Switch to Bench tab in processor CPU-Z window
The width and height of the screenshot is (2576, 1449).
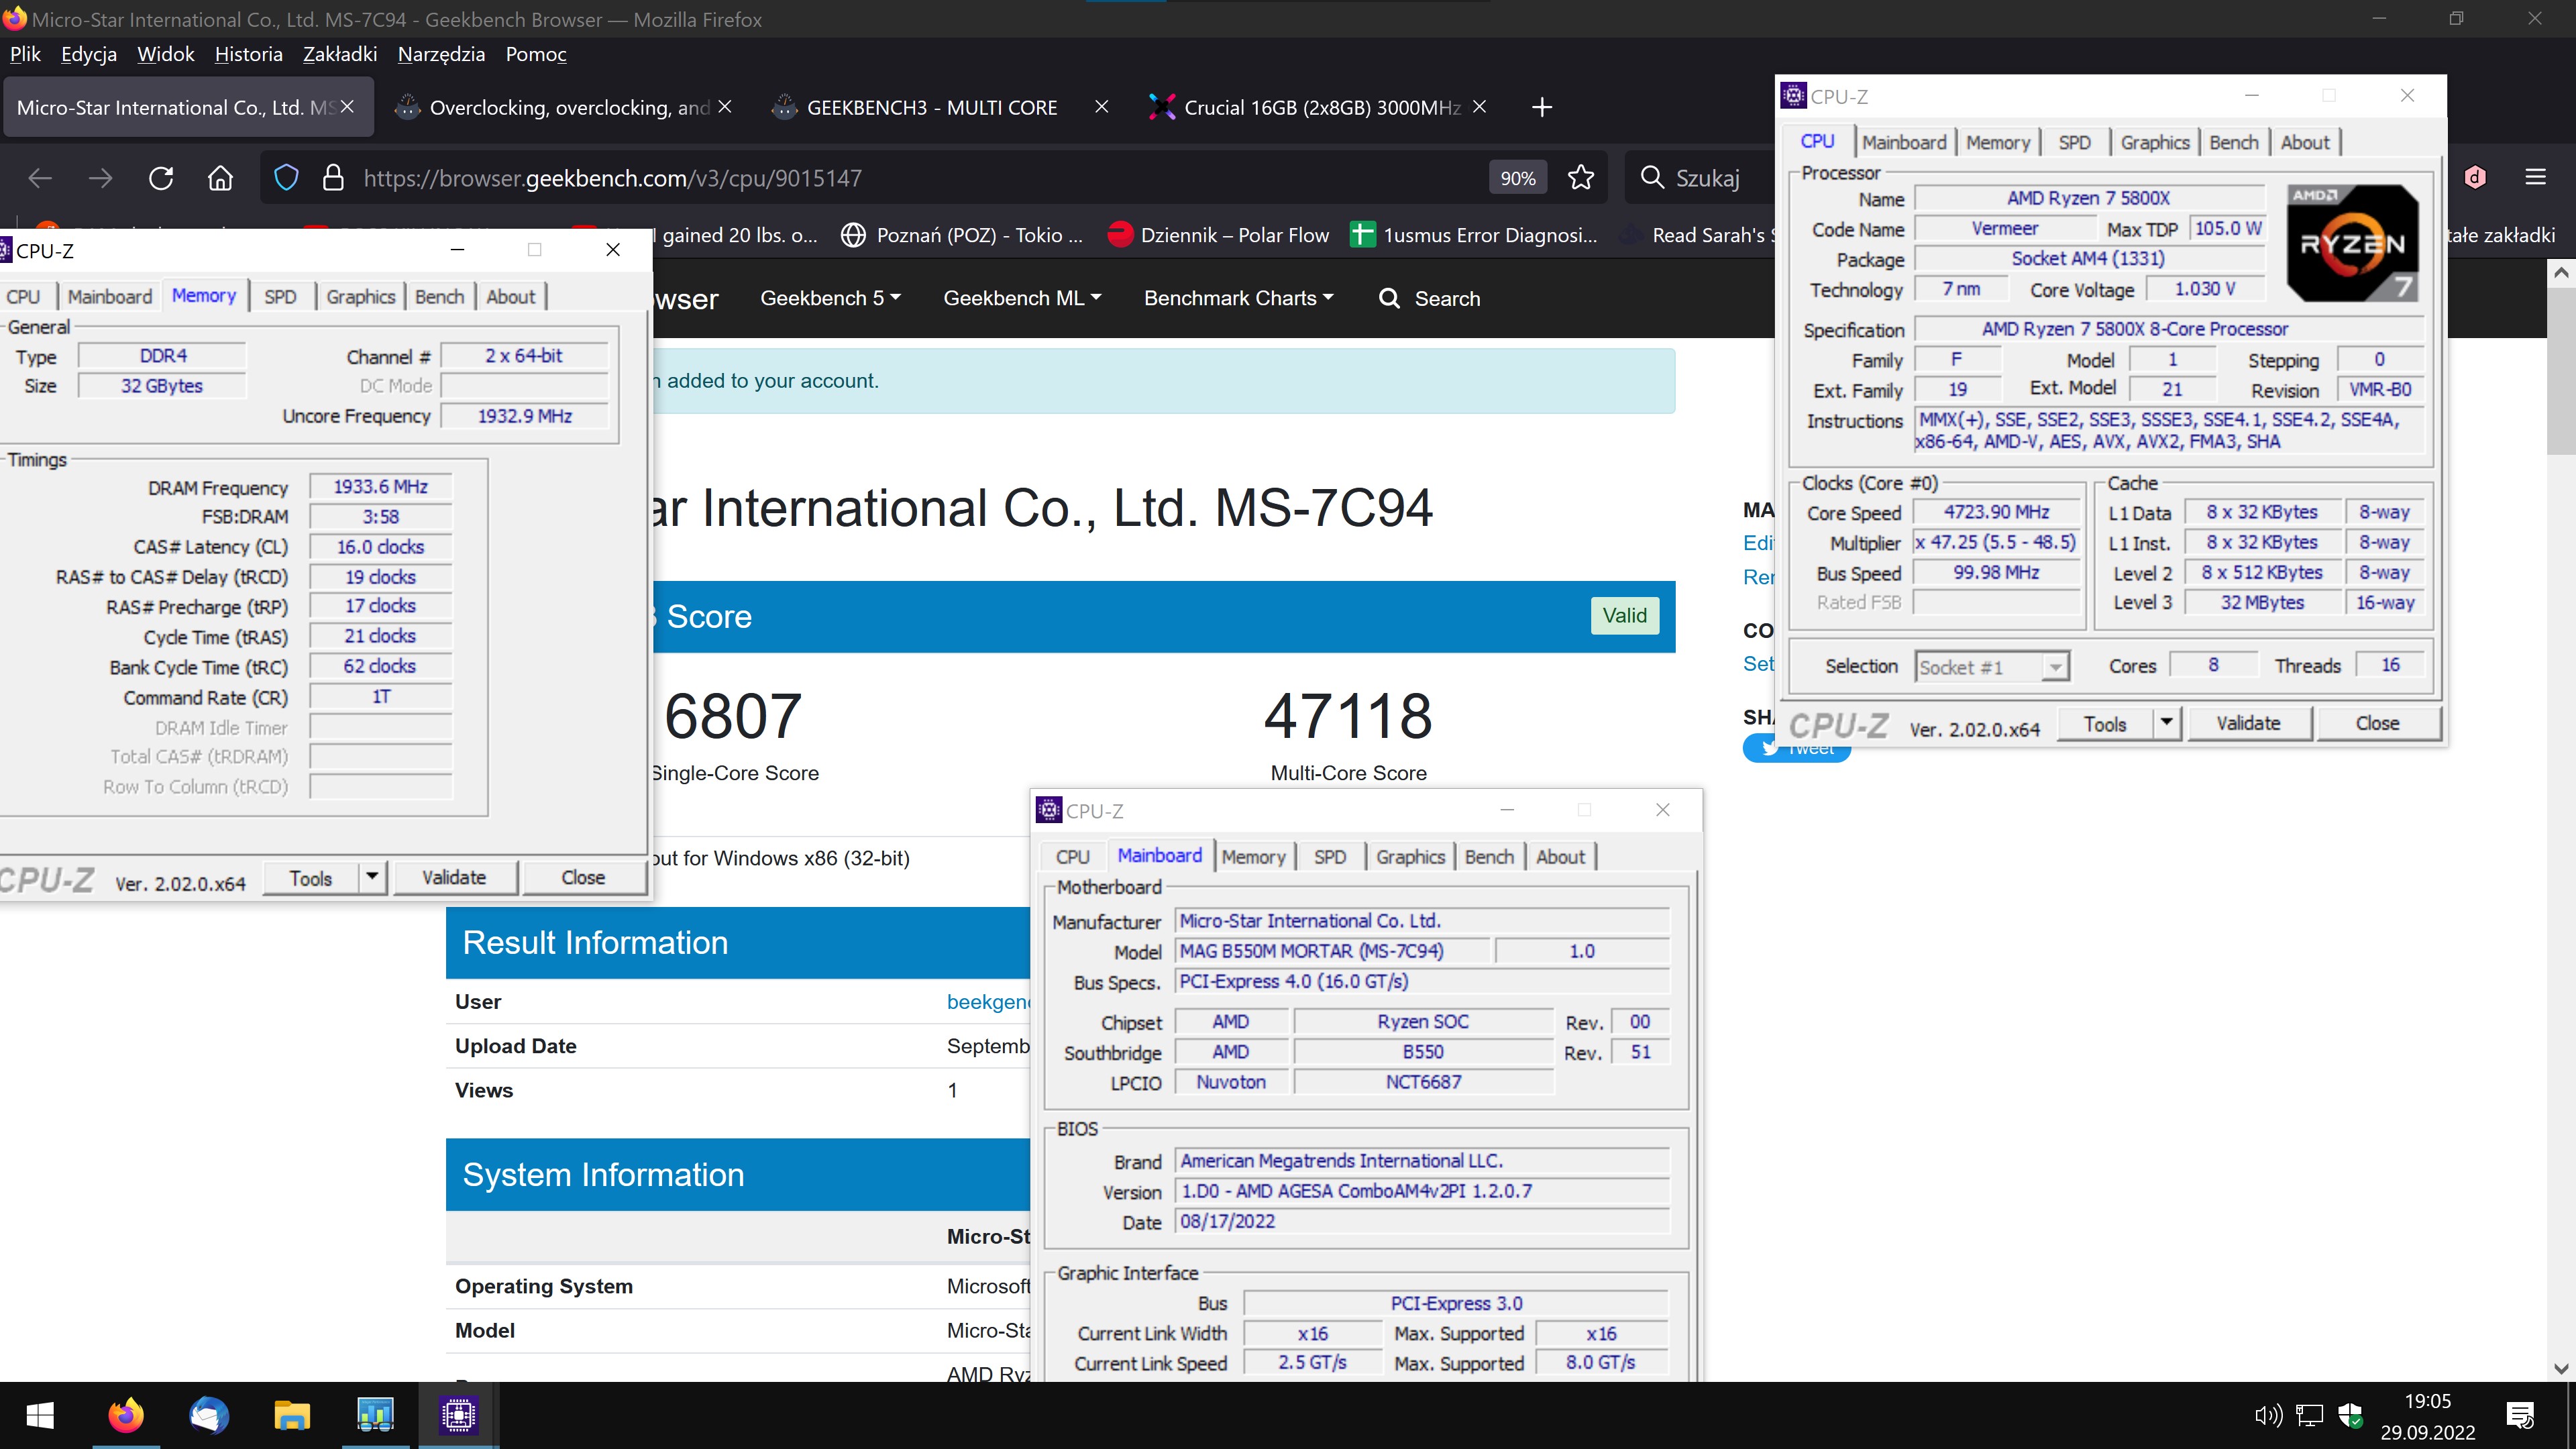pos(2233,142)
